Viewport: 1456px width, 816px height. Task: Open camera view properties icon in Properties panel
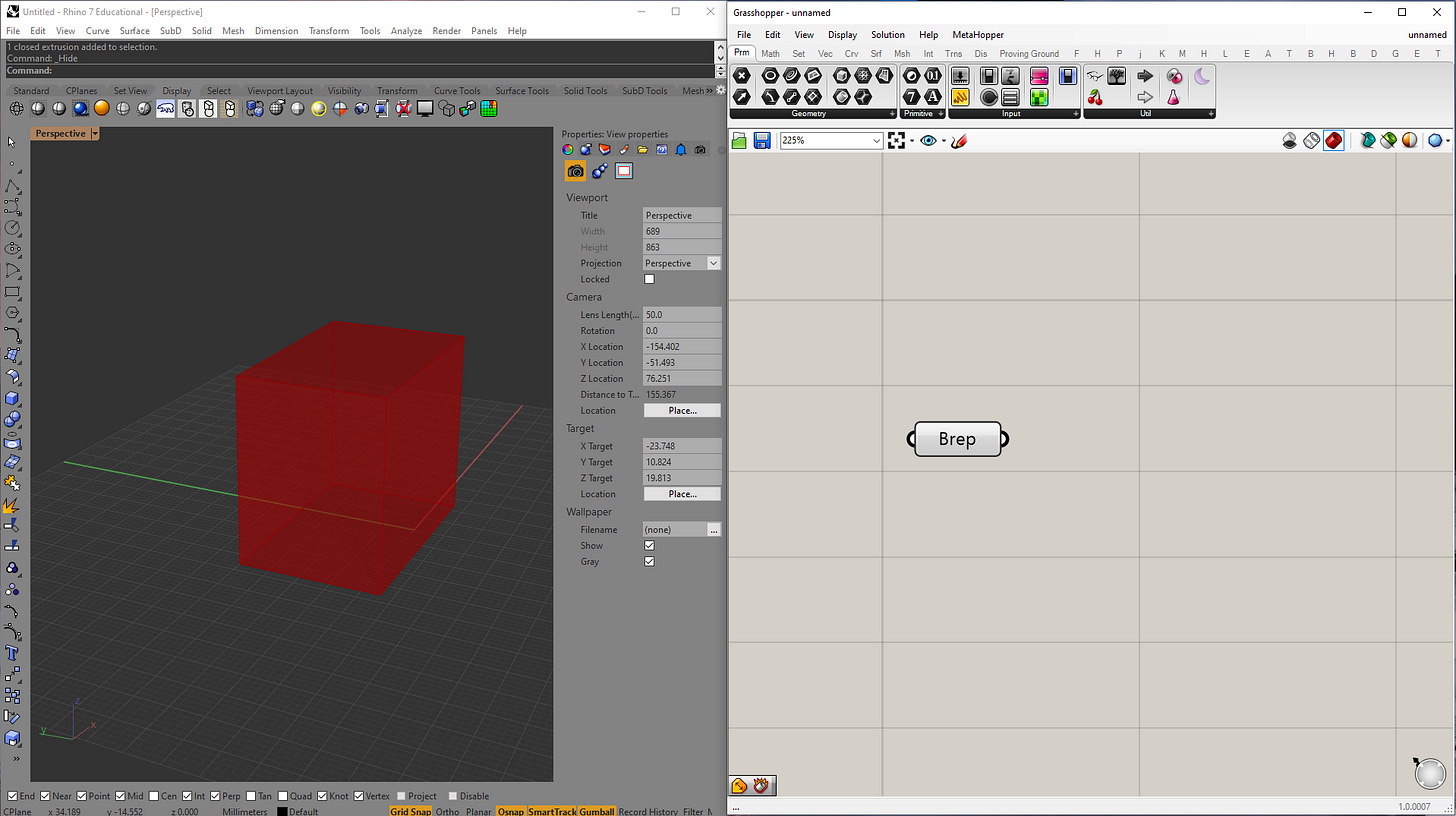click(576, 171)
